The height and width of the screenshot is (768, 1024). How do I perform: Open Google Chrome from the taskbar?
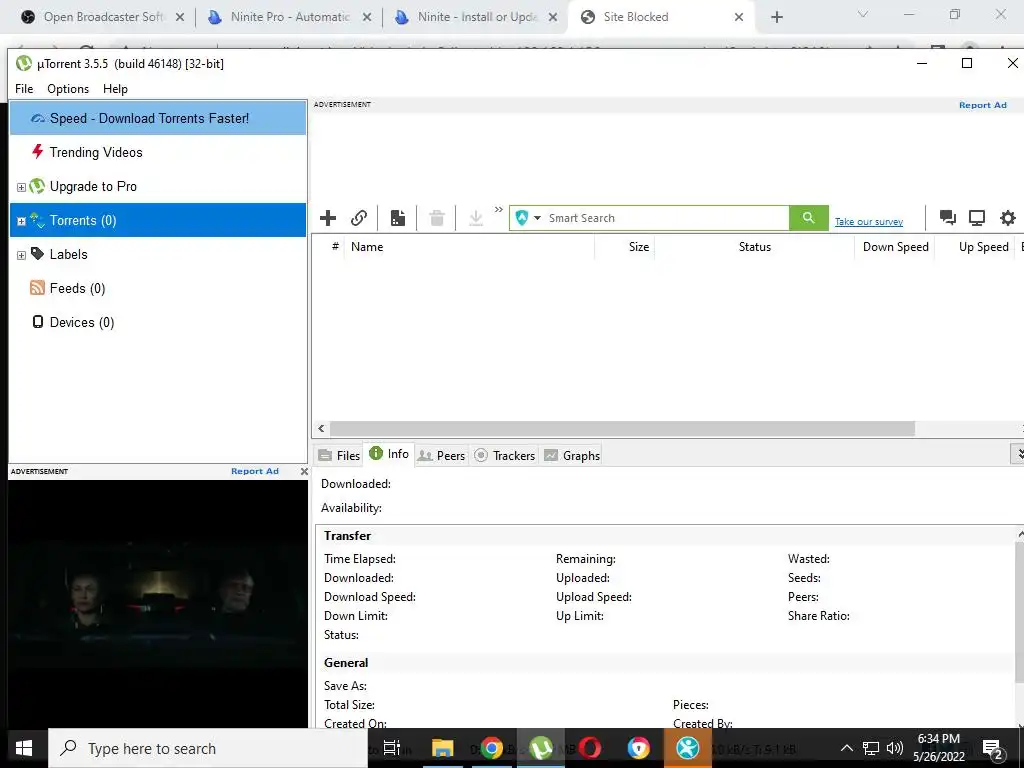click(491, 748)
